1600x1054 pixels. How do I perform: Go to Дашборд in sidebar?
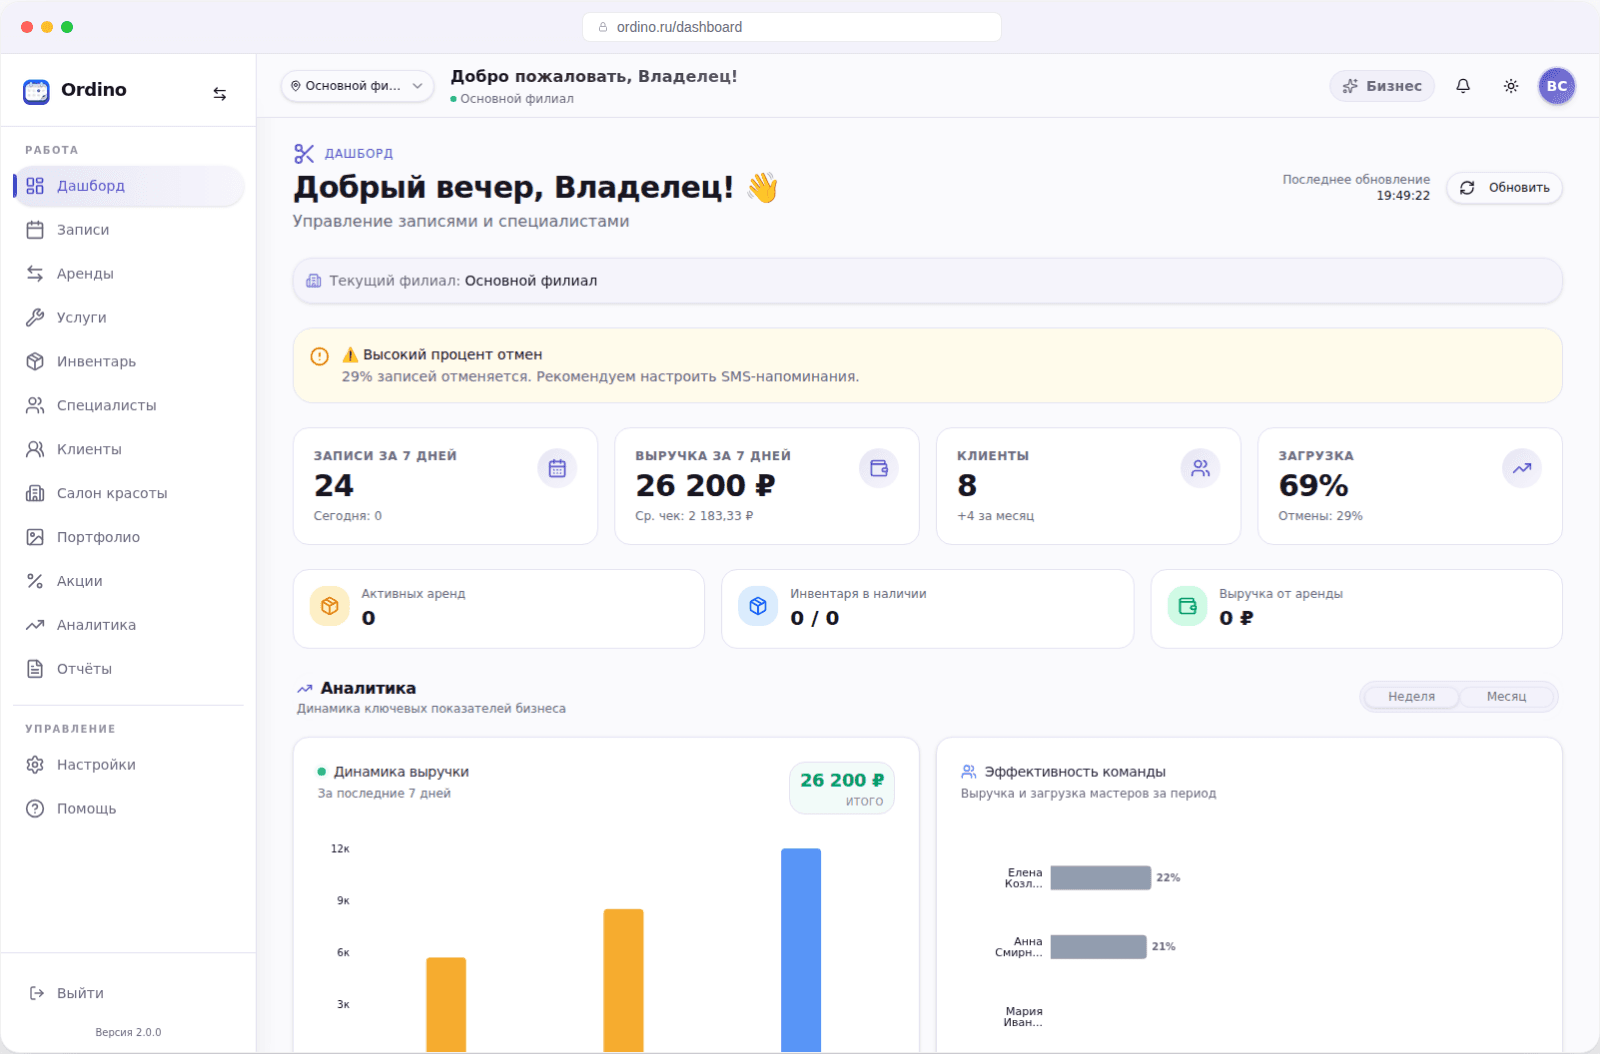coord(129,186)
